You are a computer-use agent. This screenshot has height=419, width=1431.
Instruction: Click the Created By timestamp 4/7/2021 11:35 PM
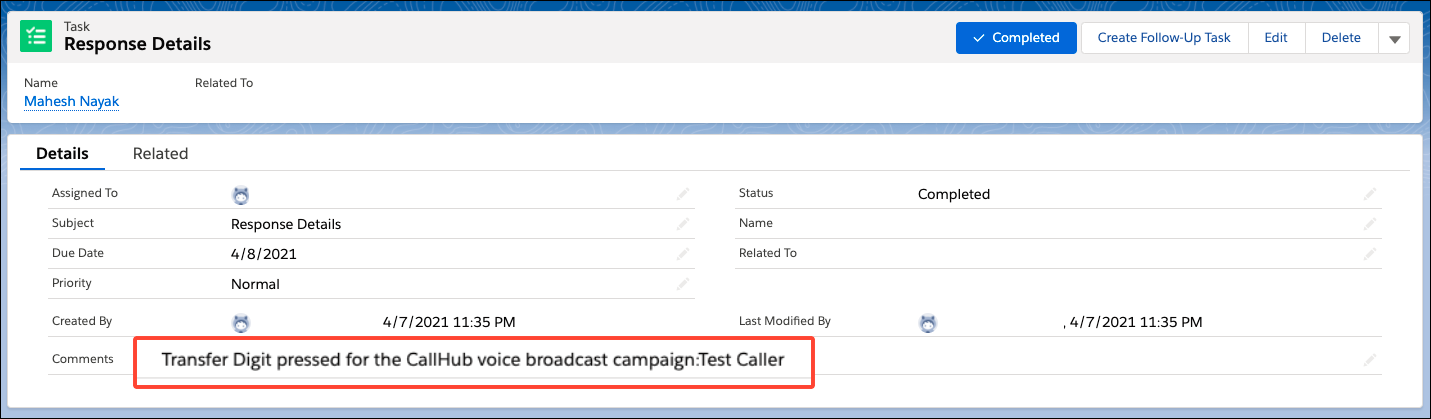449,322
